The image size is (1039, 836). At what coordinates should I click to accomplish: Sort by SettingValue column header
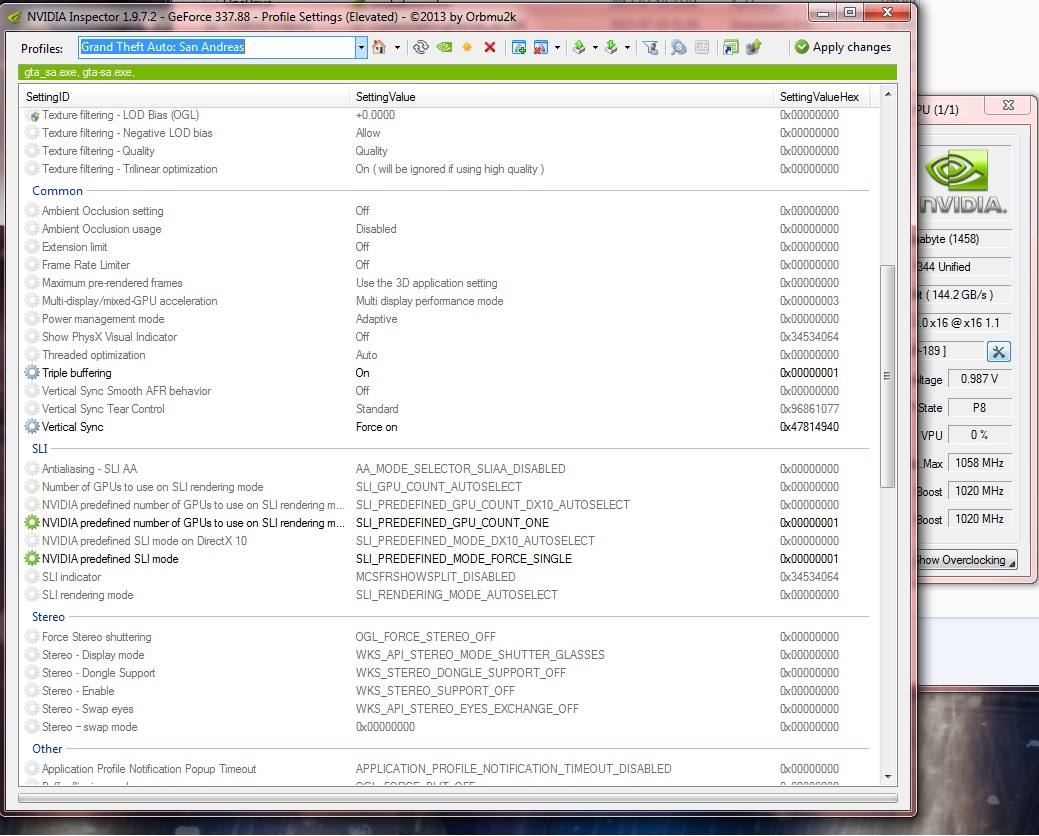(x=561, y=97)
